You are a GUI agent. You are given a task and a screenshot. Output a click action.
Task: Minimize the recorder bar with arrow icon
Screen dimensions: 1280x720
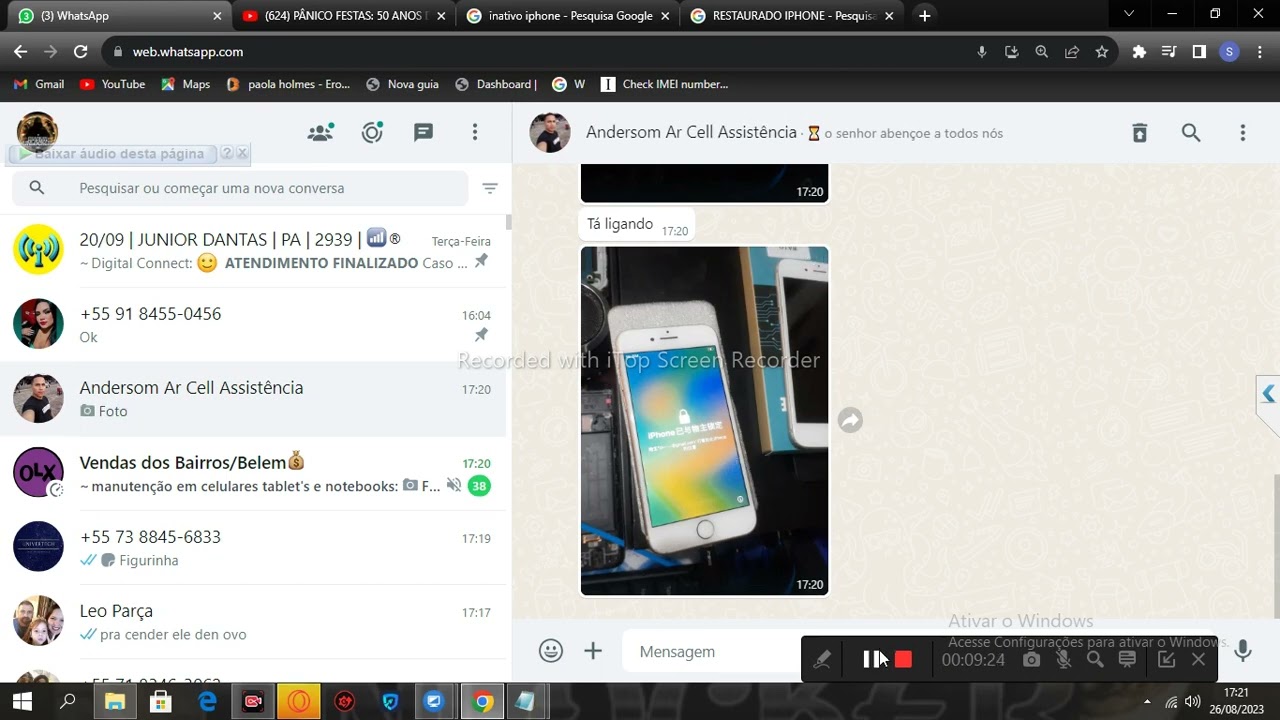(1166, 659)
